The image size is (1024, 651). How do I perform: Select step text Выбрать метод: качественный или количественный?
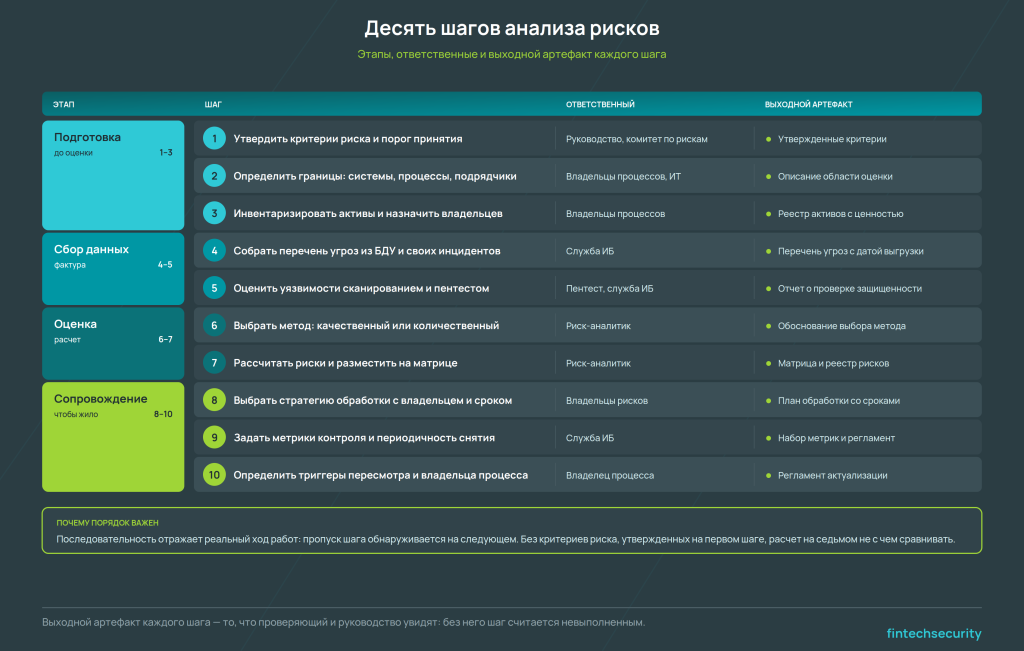pos(366,325)
